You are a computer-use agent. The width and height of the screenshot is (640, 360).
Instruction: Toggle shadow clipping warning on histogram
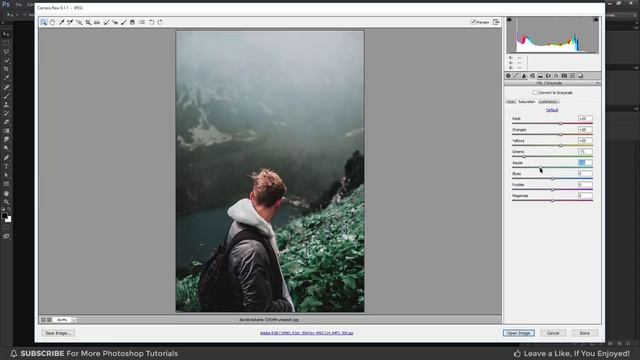tap(509, 19)
